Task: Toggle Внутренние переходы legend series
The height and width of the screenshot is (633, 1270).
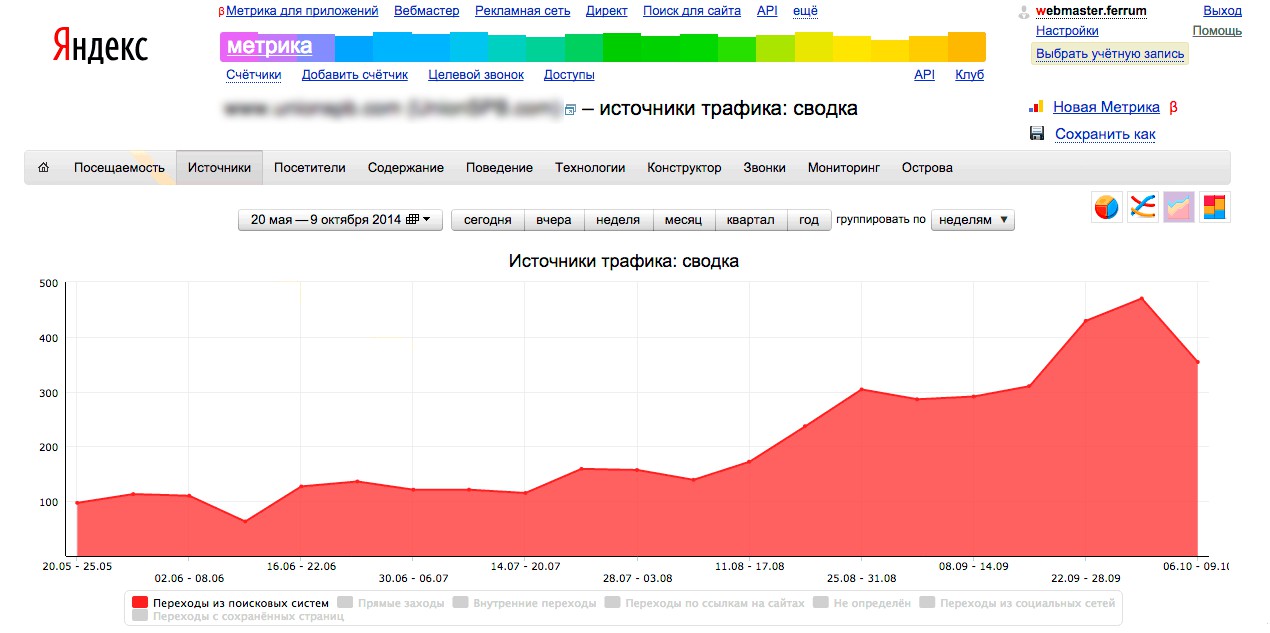Action: point(525,603)
